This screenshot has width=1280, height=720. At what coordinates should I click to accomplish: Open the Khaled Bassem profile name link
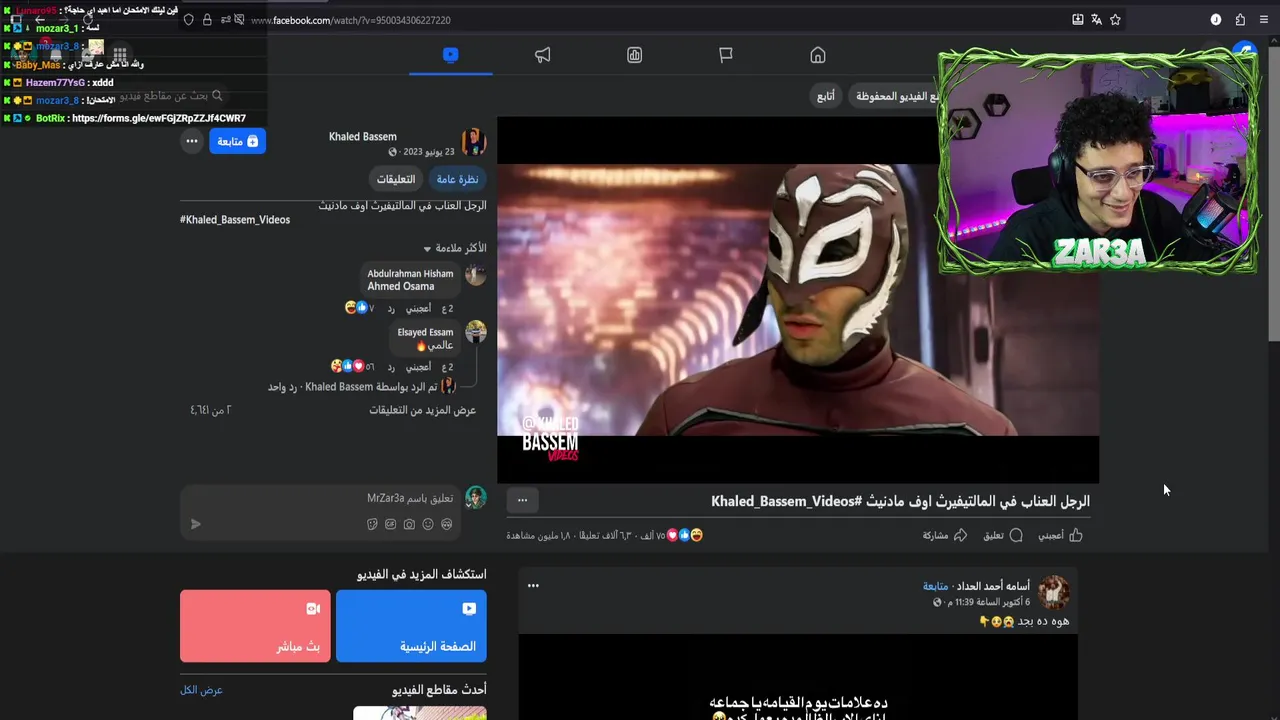(363, 136)
